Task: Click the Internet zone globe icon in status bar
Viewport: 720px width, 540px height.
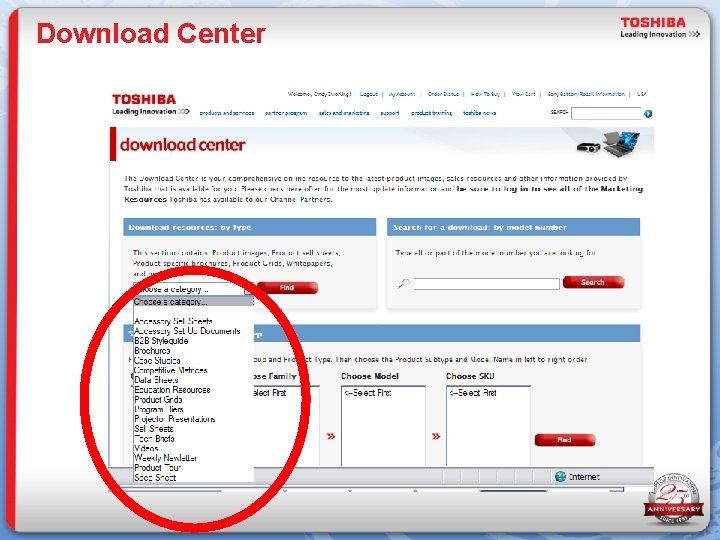Action: point(560,477)
